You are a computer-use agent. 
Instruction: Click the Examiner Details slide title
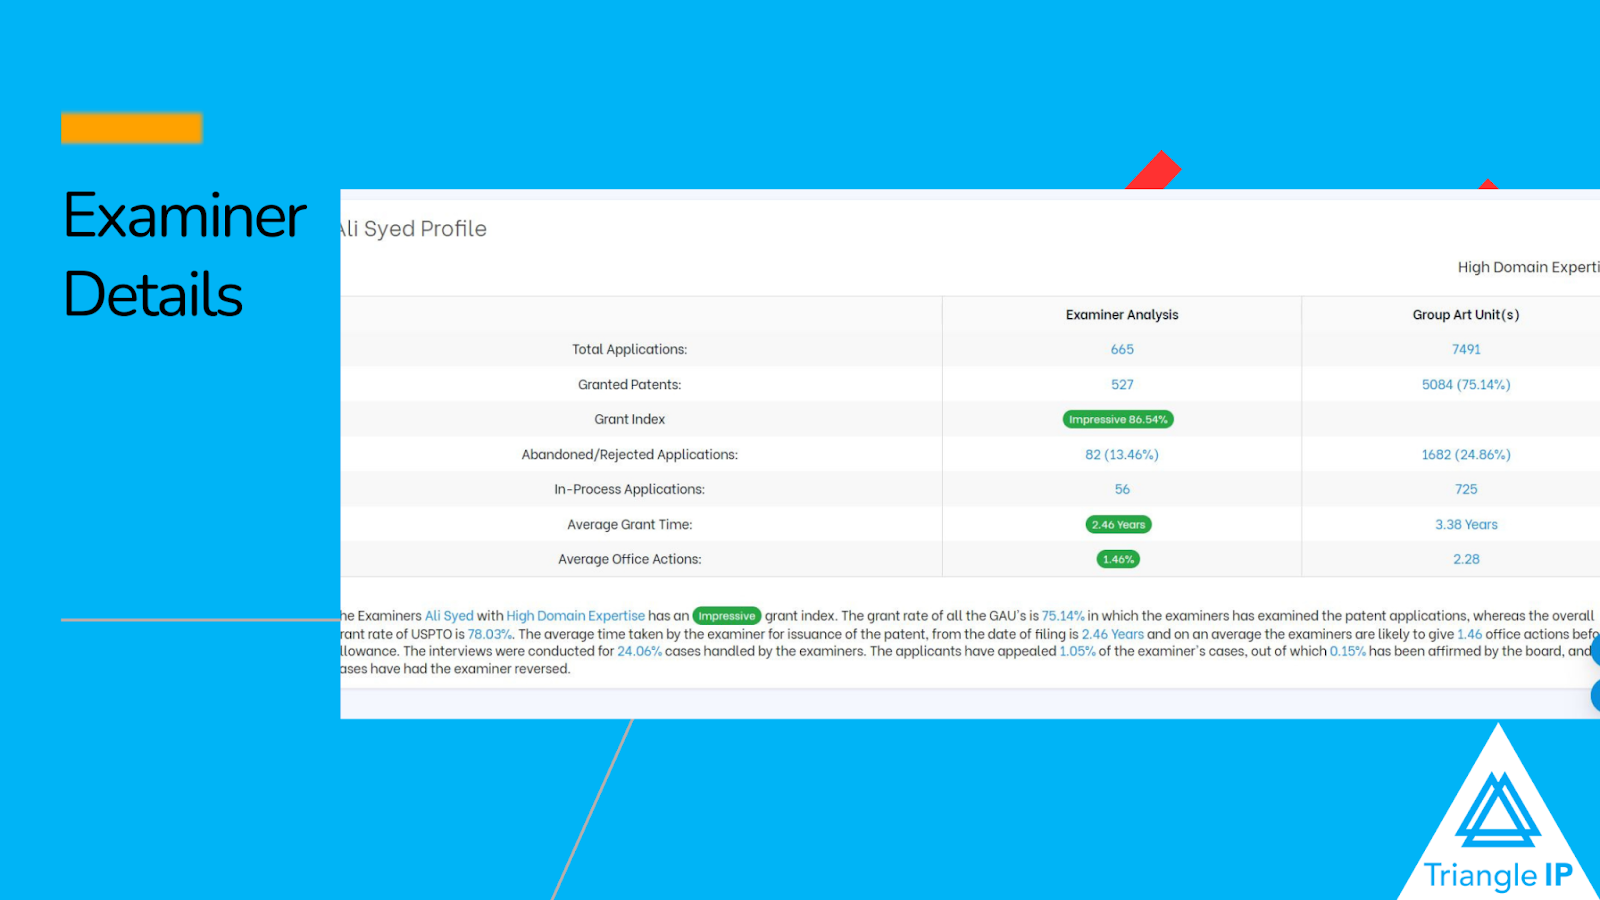185,254
